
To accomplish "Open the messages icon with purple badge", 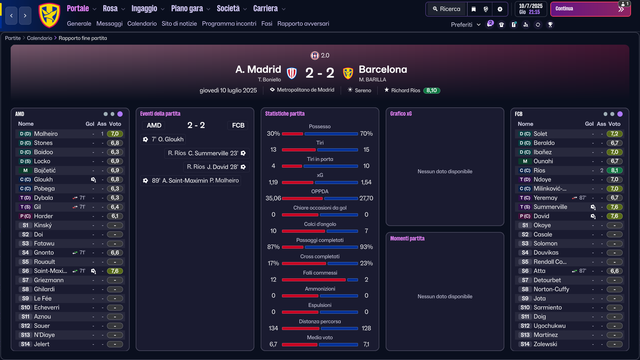I will (x=490, y=24).
